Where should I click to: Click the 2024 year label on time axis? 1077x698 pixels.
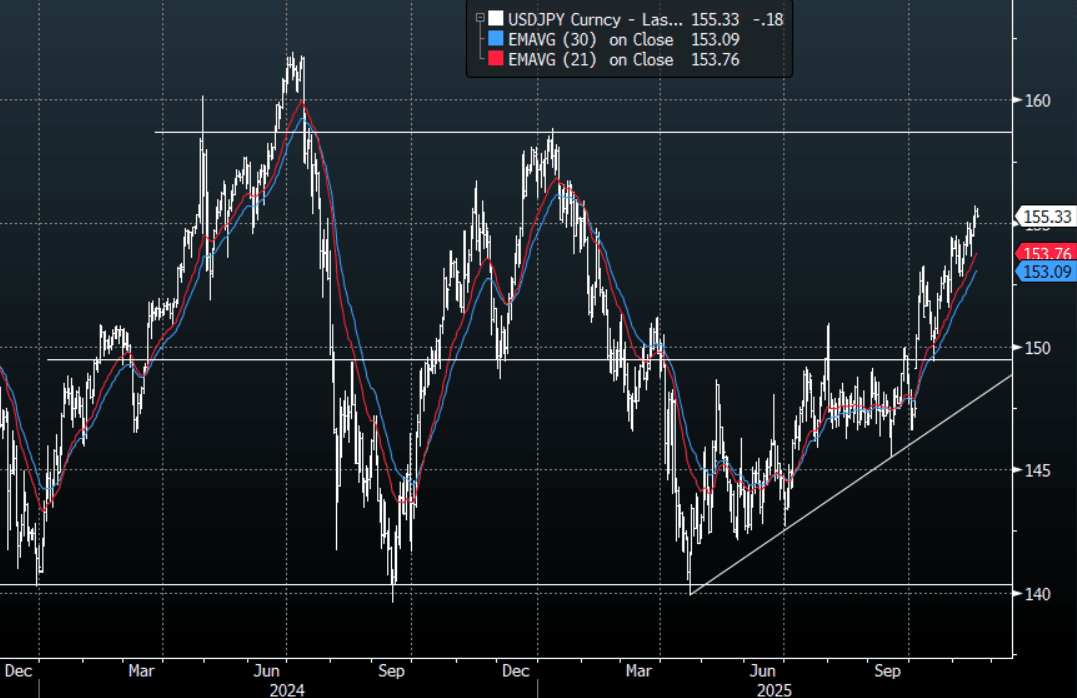[287, 689]
